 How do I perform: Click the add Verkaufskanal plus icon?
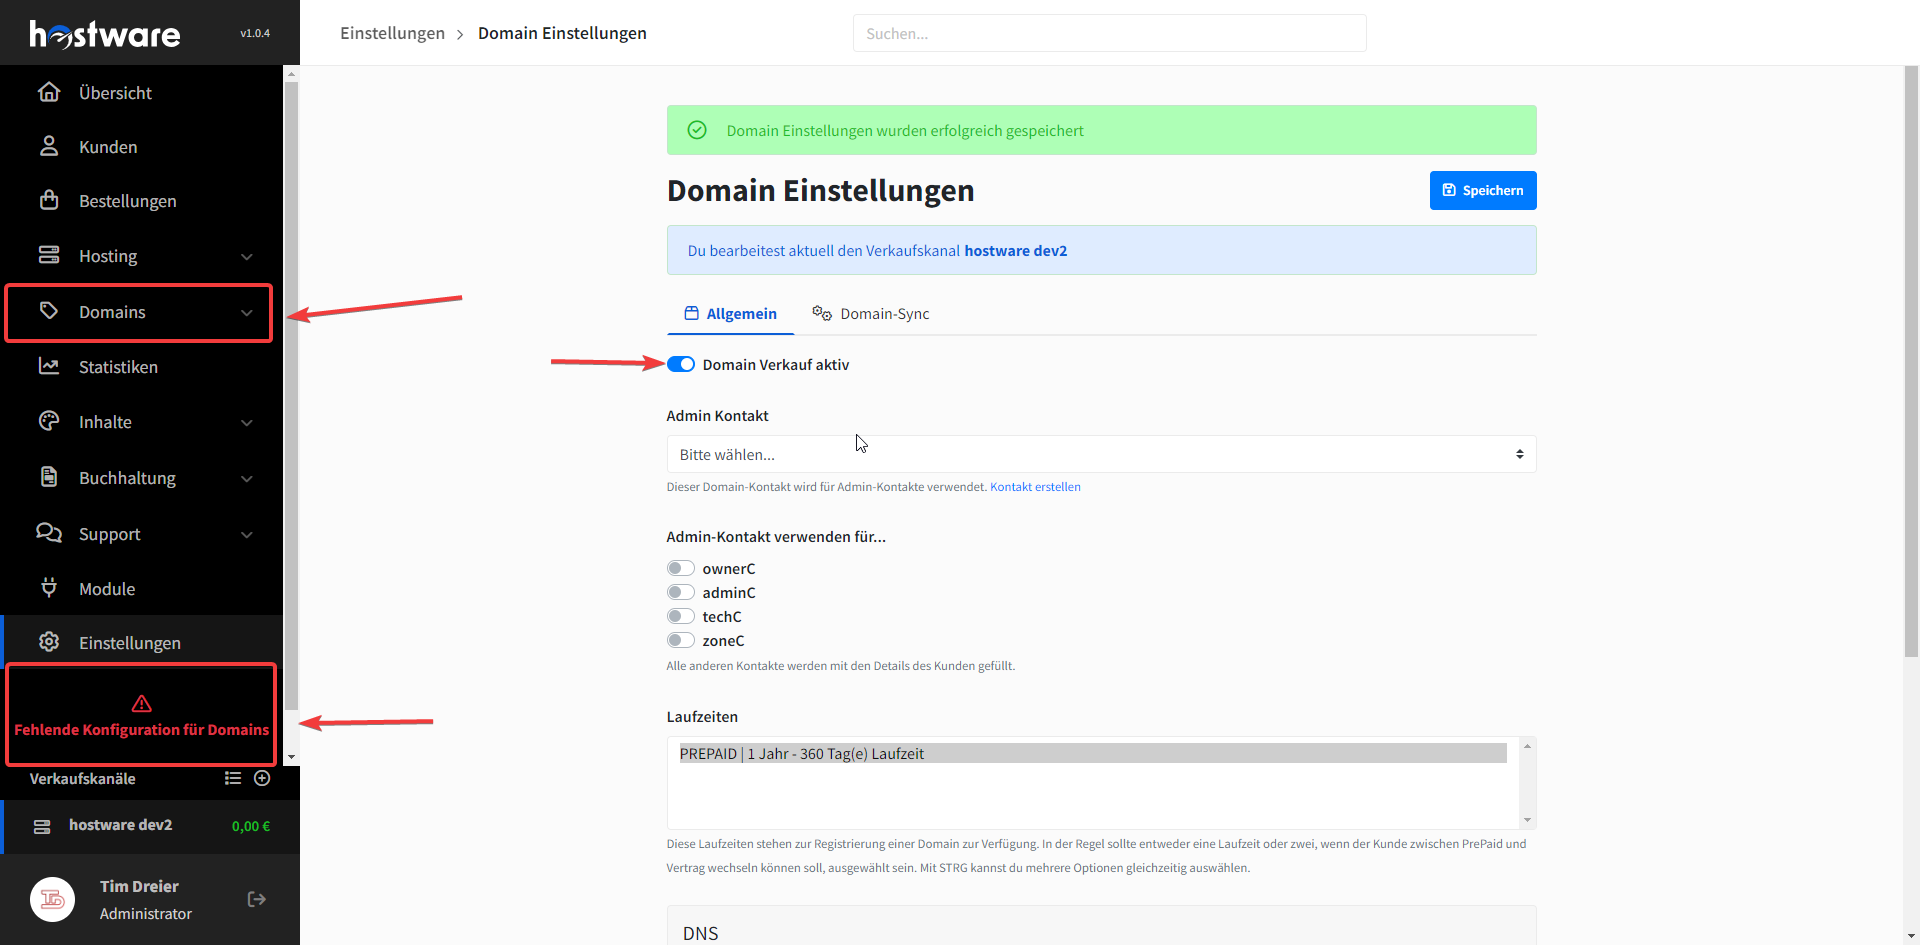[x=262, y=778]
